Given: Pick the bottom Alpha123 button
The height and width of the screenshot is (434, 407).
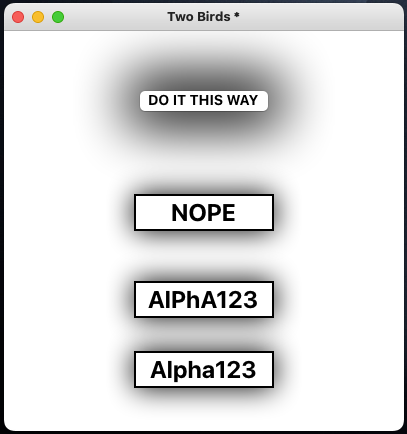Looking at the screenshot, I should click(204, 369).
